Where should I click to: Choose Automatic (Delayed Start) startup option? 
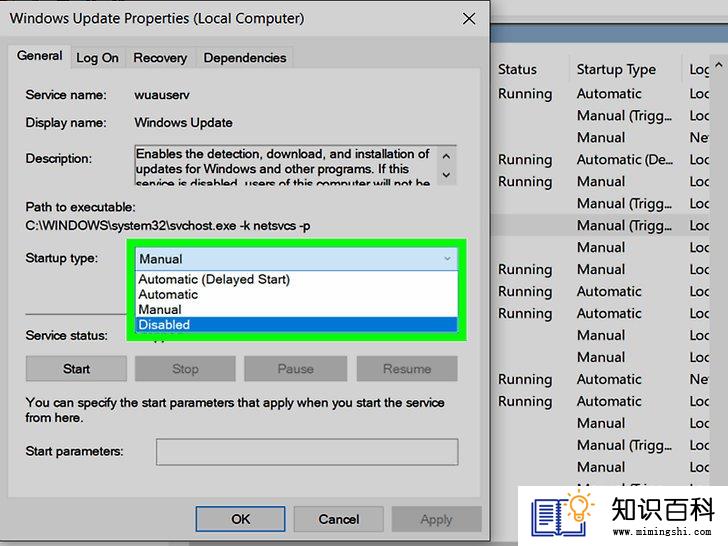297,280
